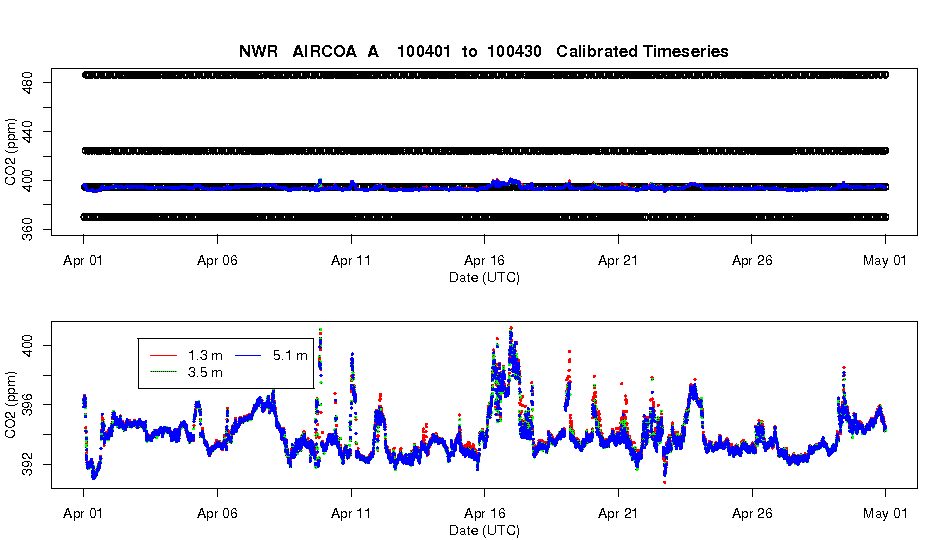Click 'Apr 11' on the bottom plot's x-axis
This screenshot has height=540, width=936.
pos(350,513)
